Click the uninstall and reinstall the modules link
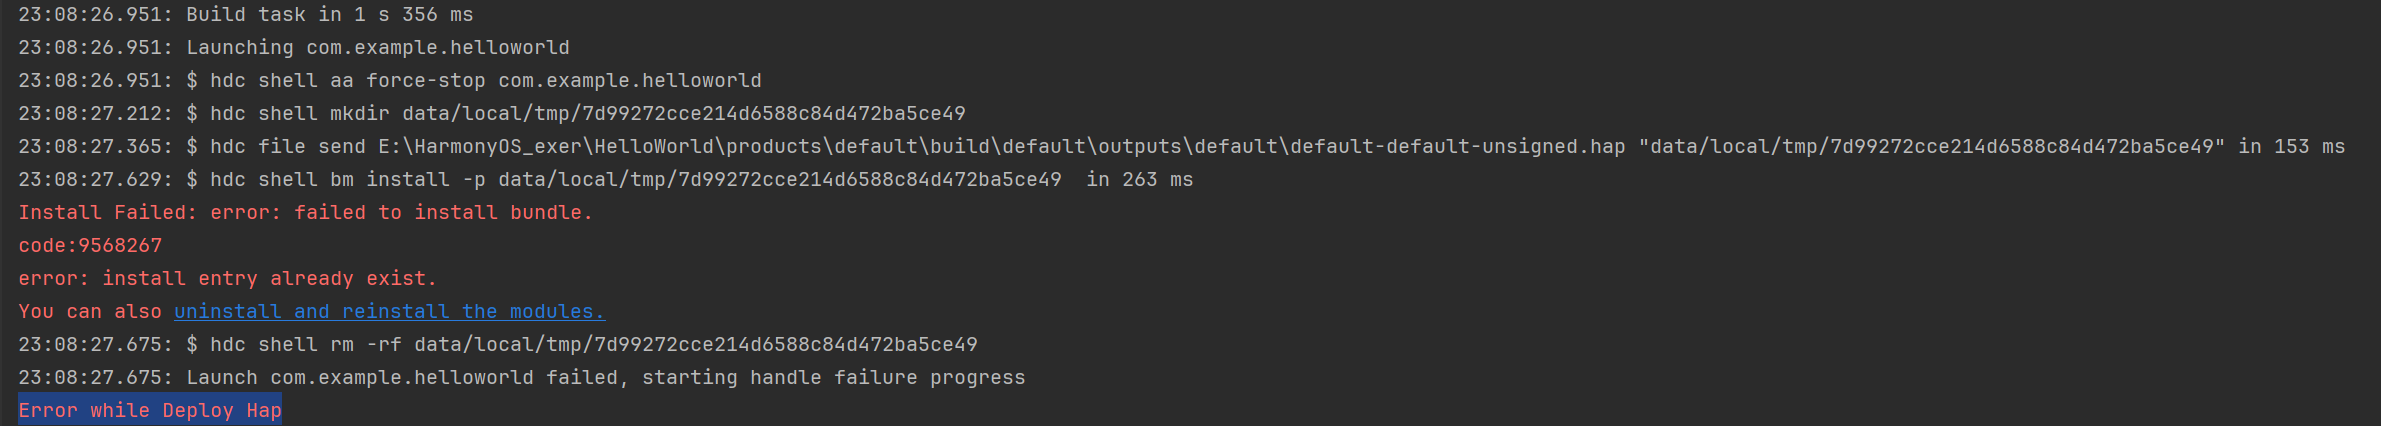2381x426 pixels. [390, 311]
